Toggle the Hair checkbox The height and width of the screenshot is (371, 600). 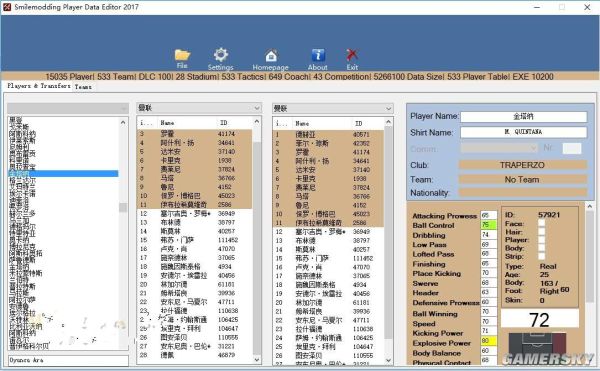tap(541, 232)
